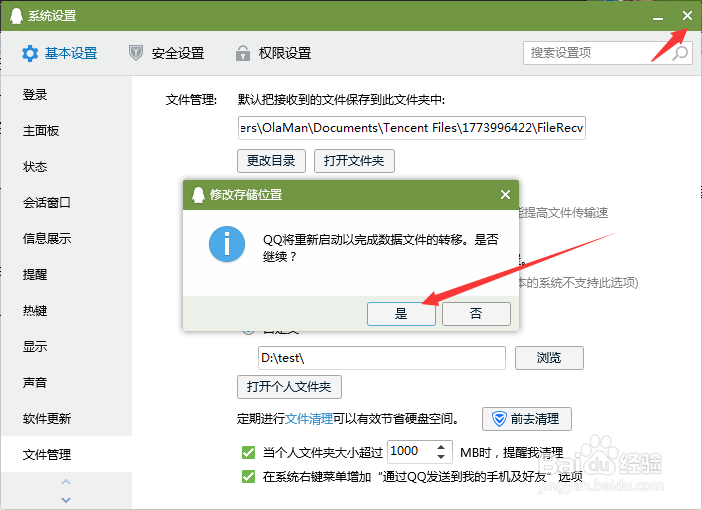The height and width of the screenshot is (510, 702).
Task: Click the shield icon for security settings
Action: click(136, 53)
